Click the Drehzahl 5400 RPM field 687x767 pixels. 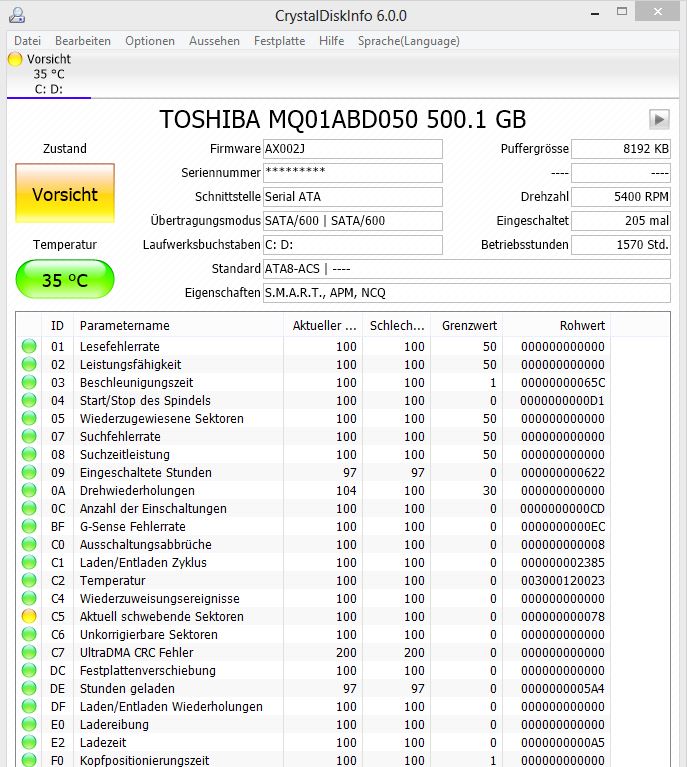tap(621, 197)
